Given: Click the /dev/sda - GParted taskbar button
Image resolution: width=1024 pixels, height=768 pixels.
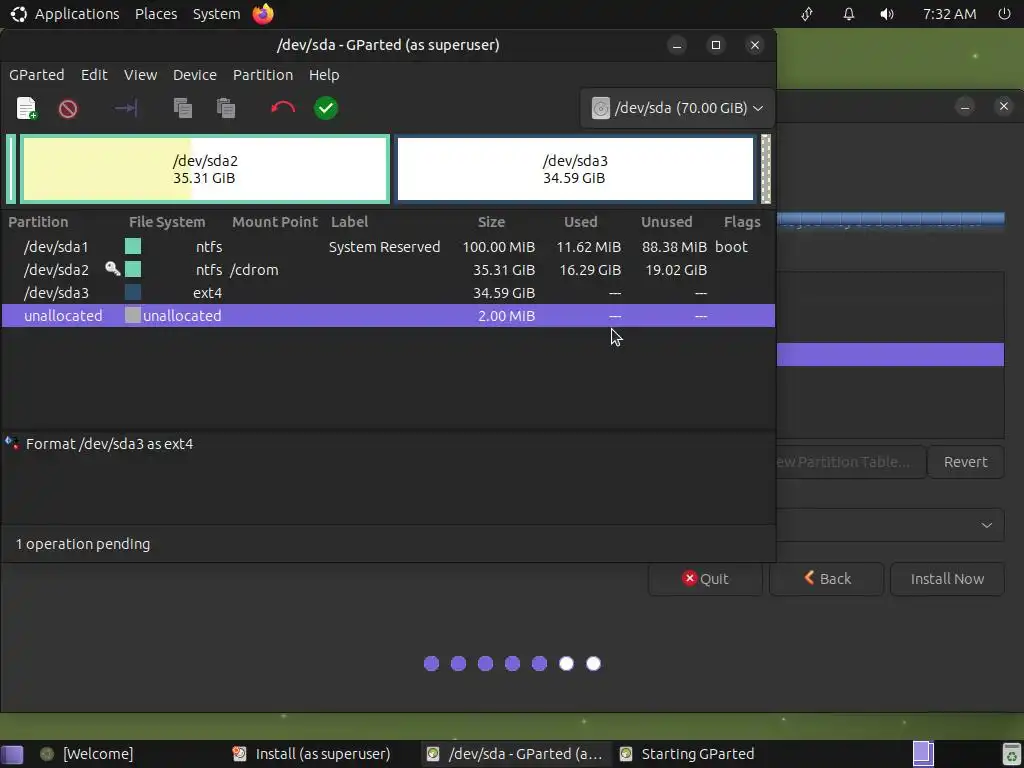Looking at the screenshot, I should (x=515, y=754).
